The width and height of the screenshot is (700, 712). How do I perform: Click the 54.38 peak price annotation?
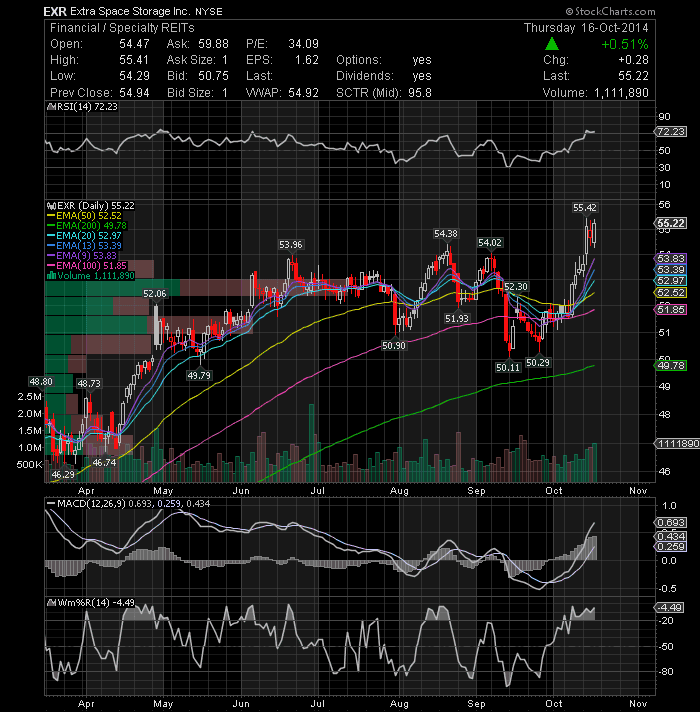446,234
